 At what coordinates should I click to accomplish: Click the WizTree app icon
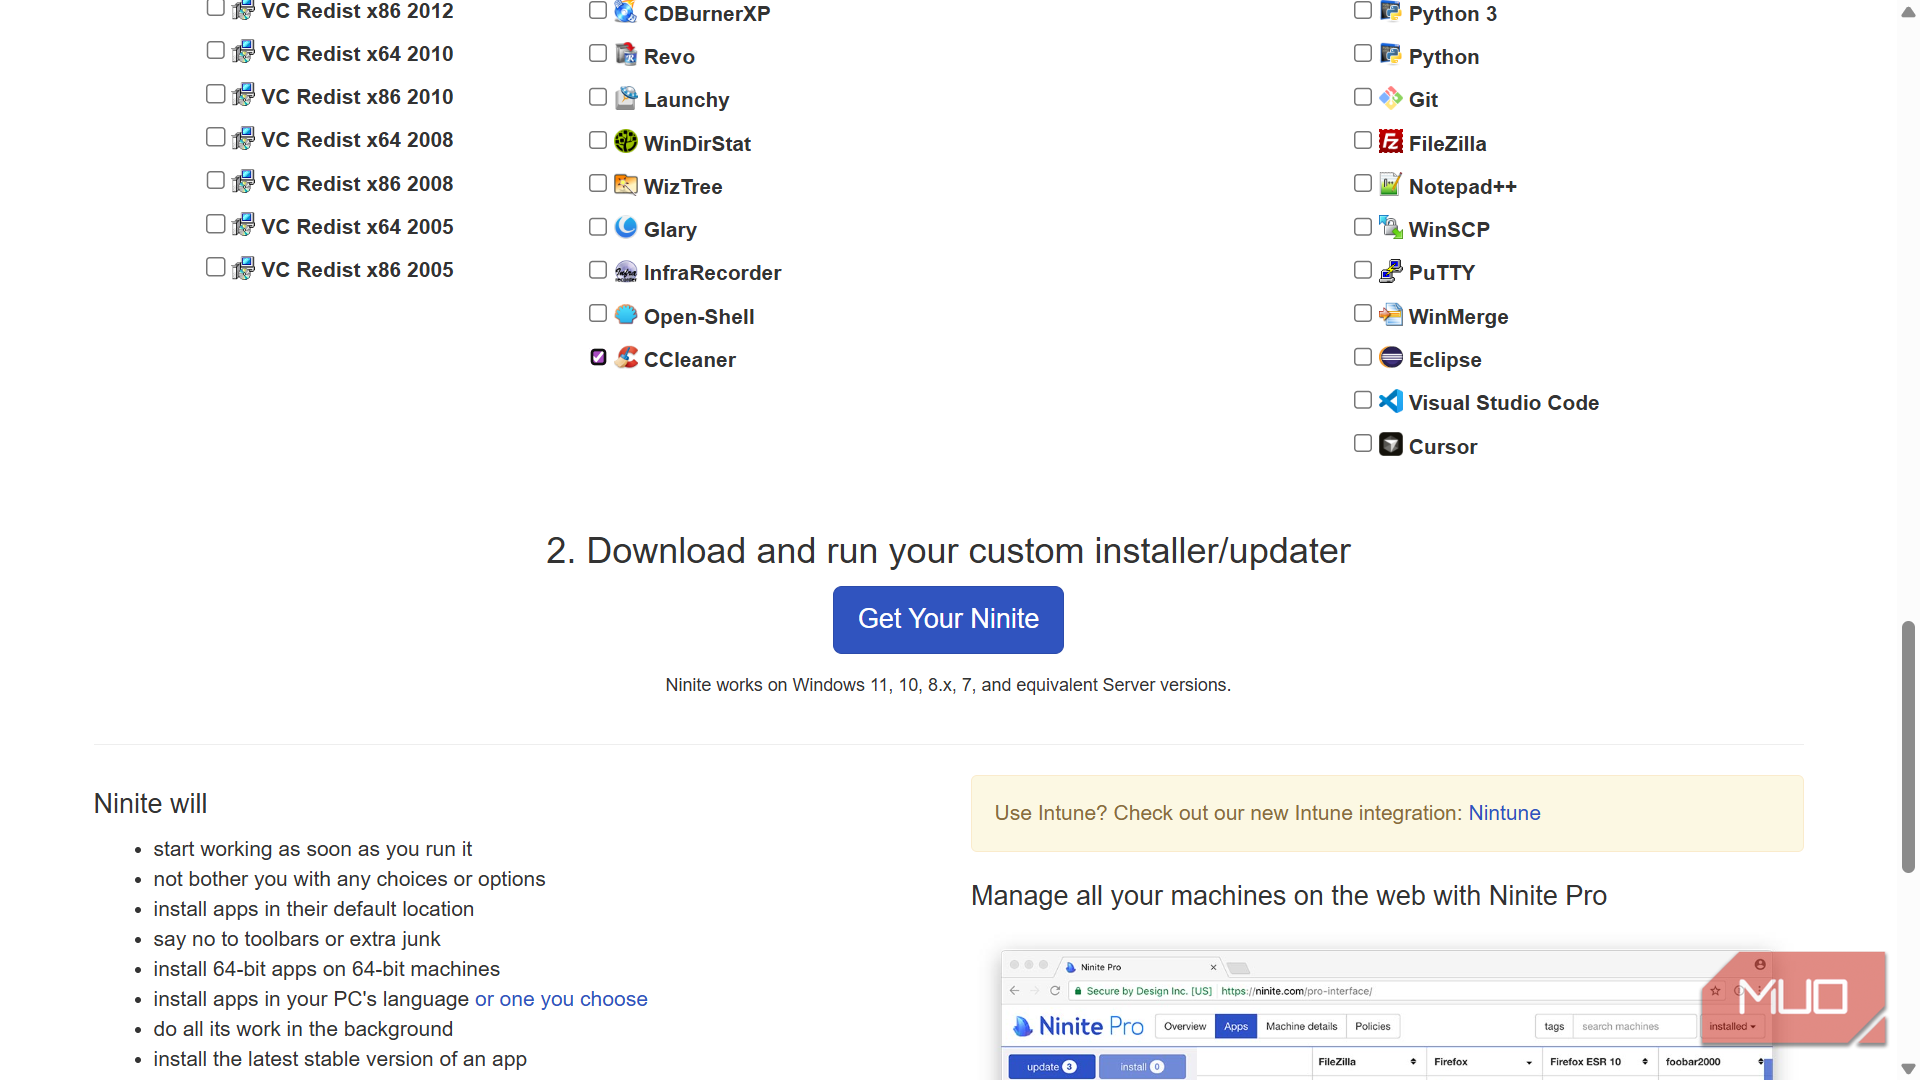[626, 184]
